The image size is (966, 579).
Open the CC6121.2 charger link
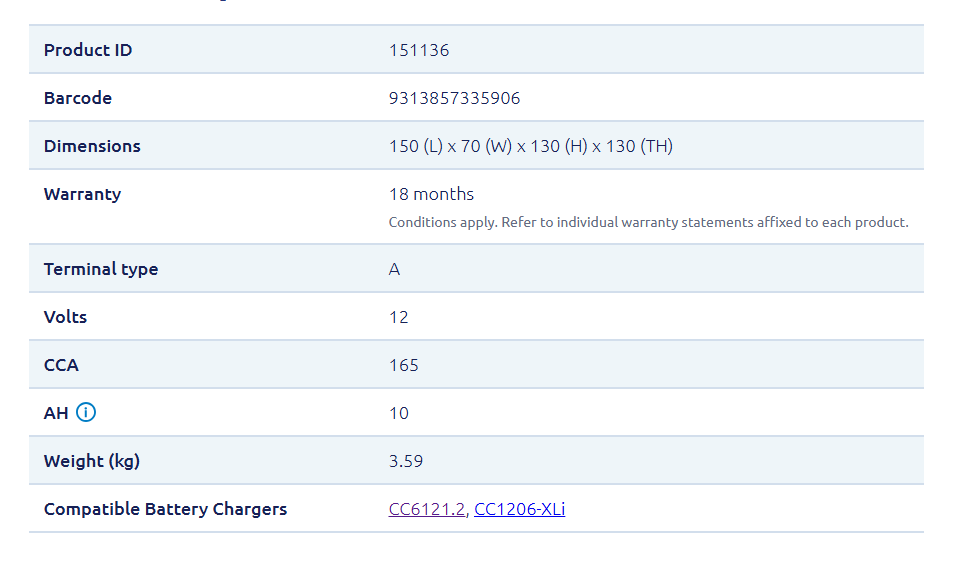point(427,509)
